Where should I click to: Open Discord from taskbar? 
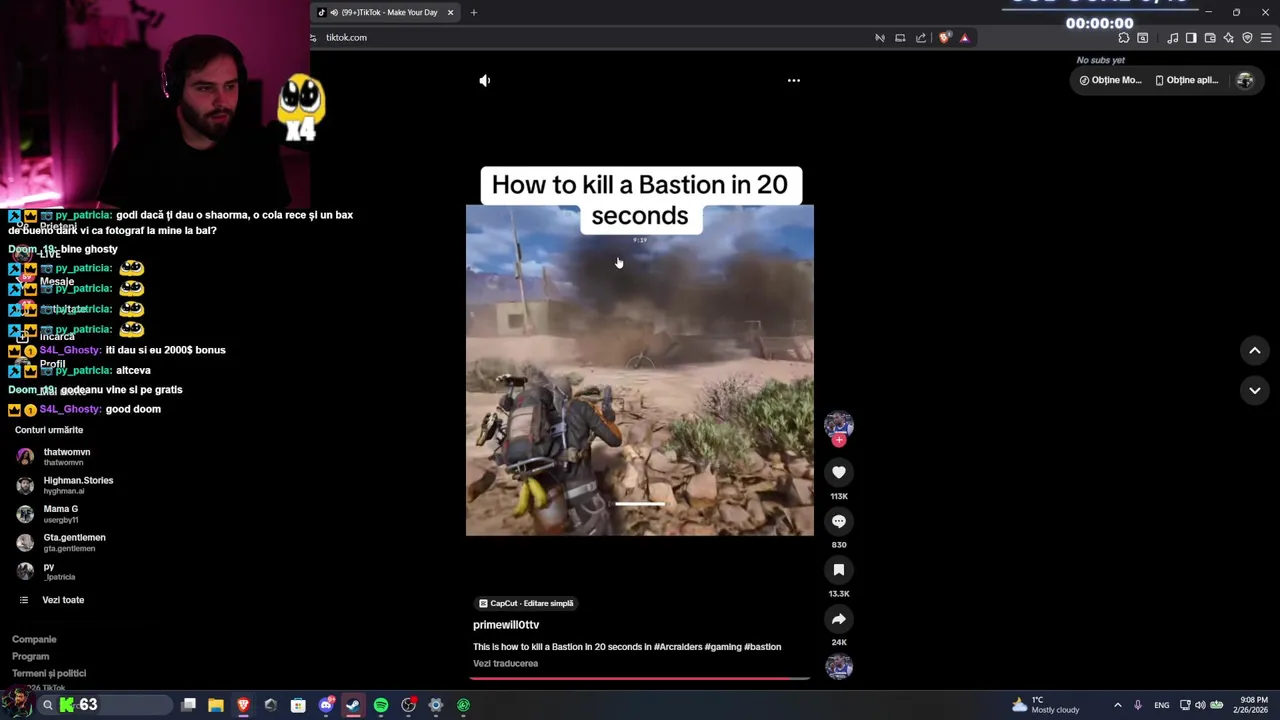(x=326, y=705)
